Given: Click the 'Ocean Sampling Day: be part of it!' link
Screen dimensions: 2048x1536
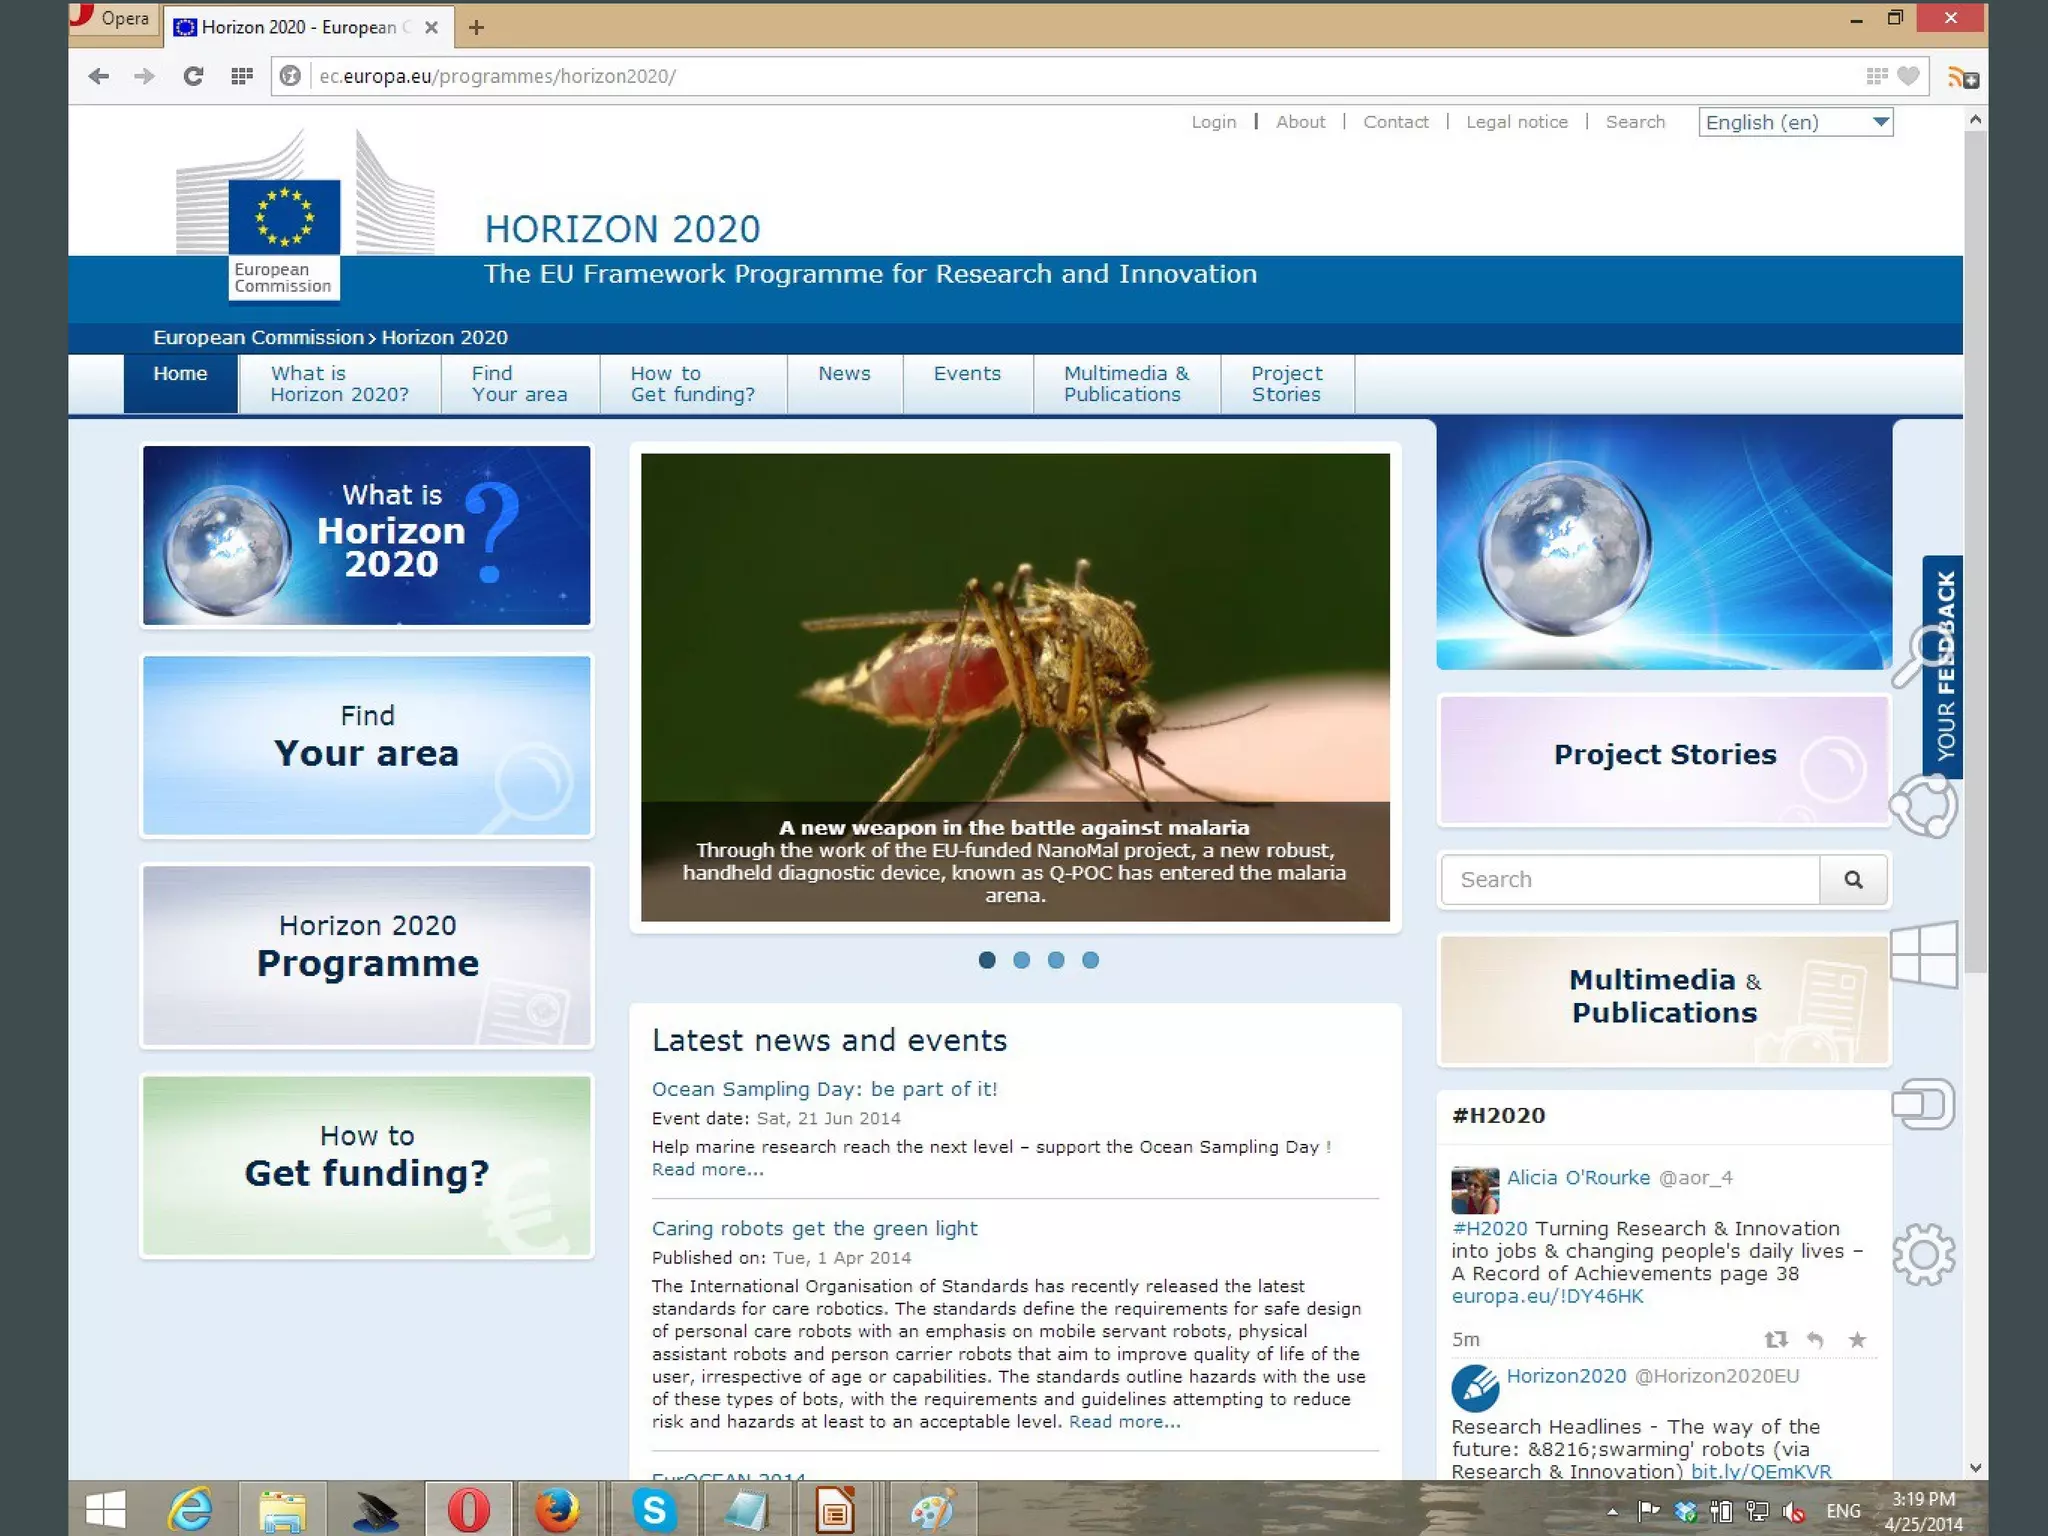Looking at the screenshot, I should coord(824,1089).
